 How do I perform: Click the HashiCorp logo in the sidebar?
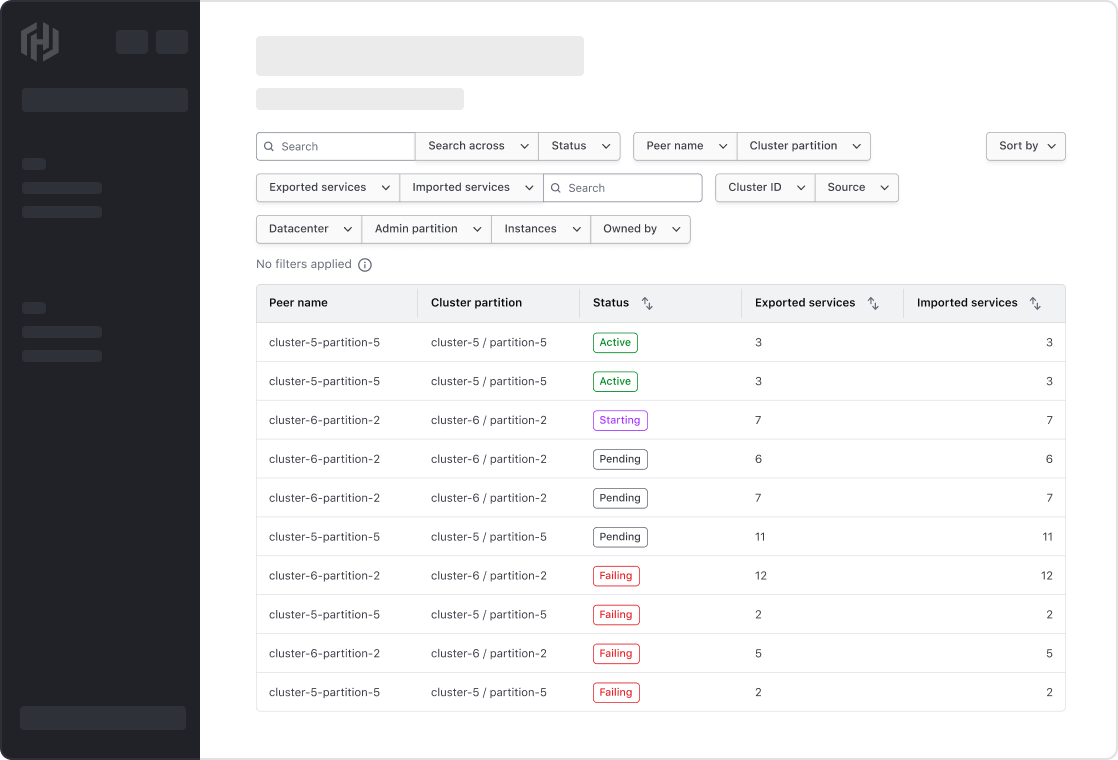point(39,42)
